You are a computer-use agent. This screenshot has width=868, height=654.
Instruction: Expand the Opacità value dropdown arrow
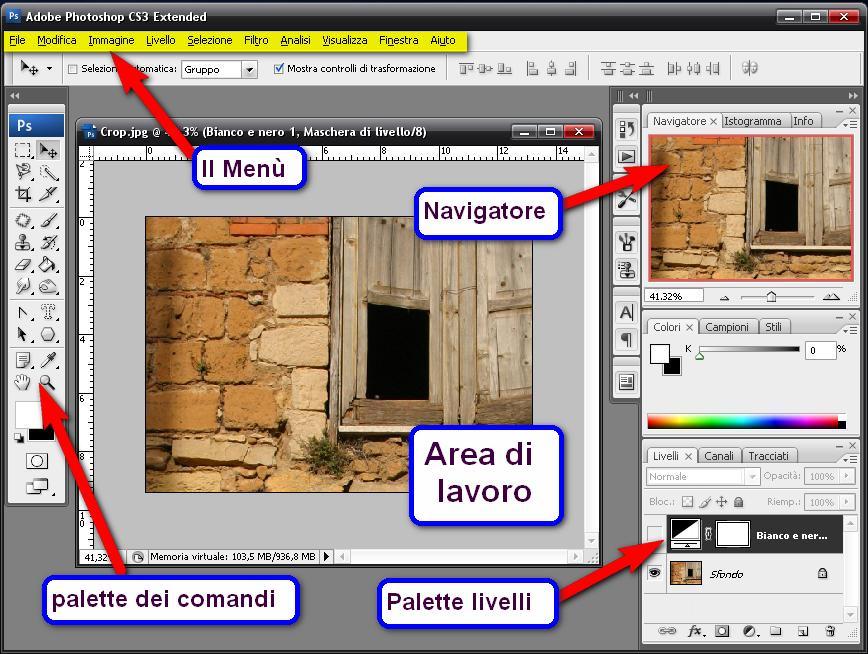click(846, 477)
